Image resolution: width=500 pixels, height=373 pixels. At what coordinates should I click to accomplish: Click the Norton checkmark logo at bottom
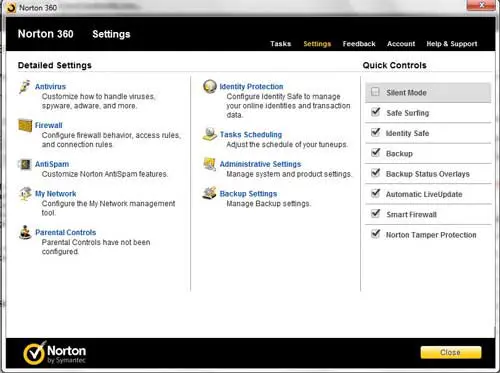34,353
